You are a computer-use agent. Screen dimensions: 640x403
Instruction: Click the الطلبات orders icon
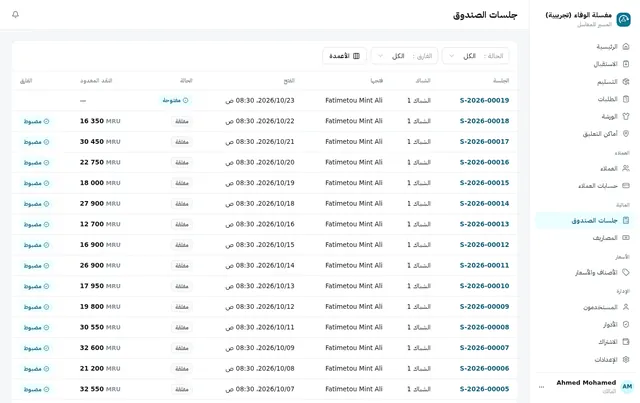tap(626, 99)
